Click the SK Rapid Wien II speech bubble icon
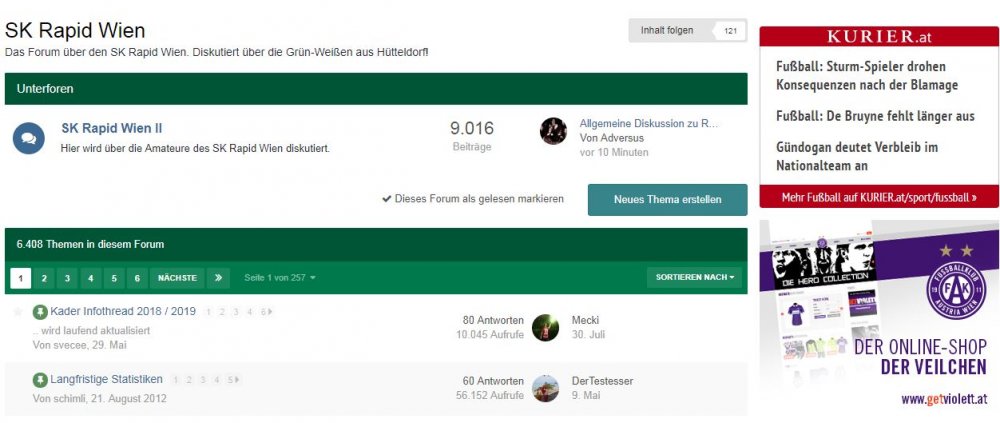Screen dimensions: 1000x423 (29, 138)
